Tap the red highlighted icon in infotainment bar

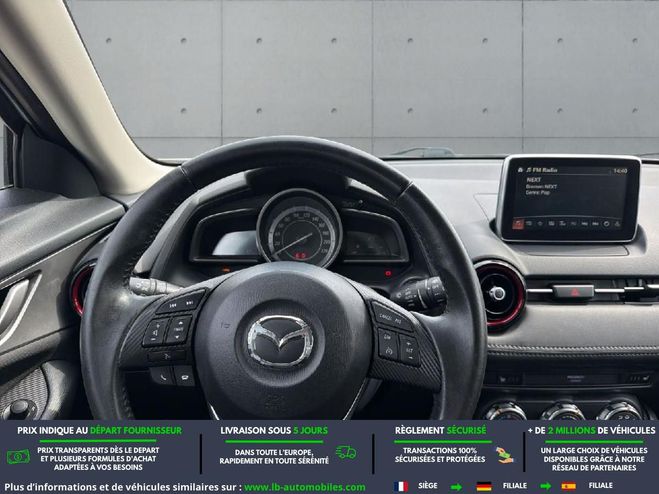tap(518, 224)
